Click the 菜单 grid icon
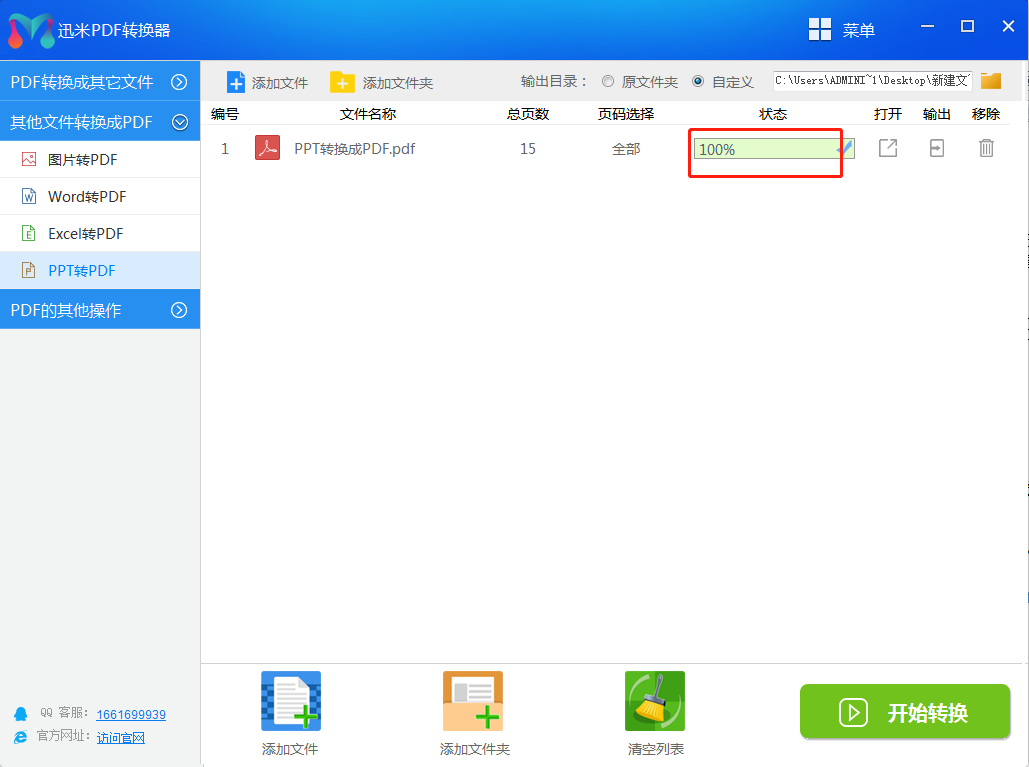 click(820, 30)
